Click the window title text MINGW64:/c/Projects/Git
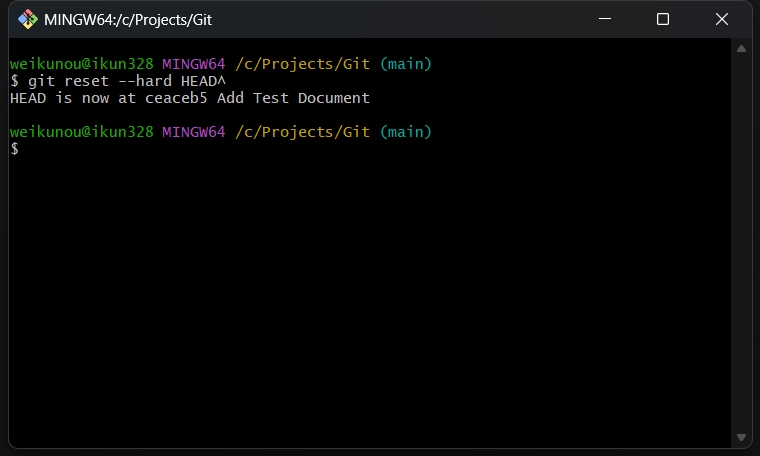Screen dimensions: 760x456 (x=128, y=20)
